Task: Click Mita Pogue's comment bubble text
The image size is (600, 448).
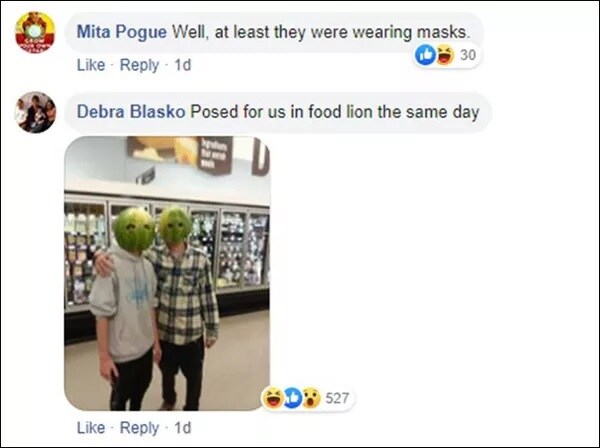Action: point(321,32)
